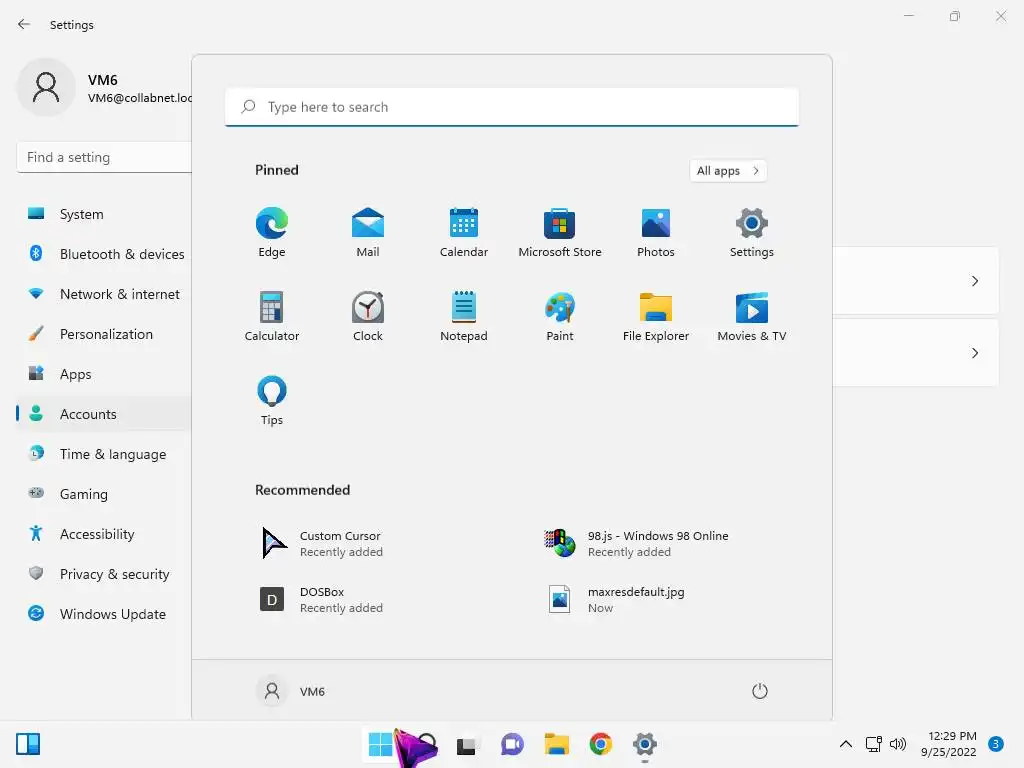Open Chat icon on taskbar
The height and width of the screenshot is (768, 1024).
[512, 744]
